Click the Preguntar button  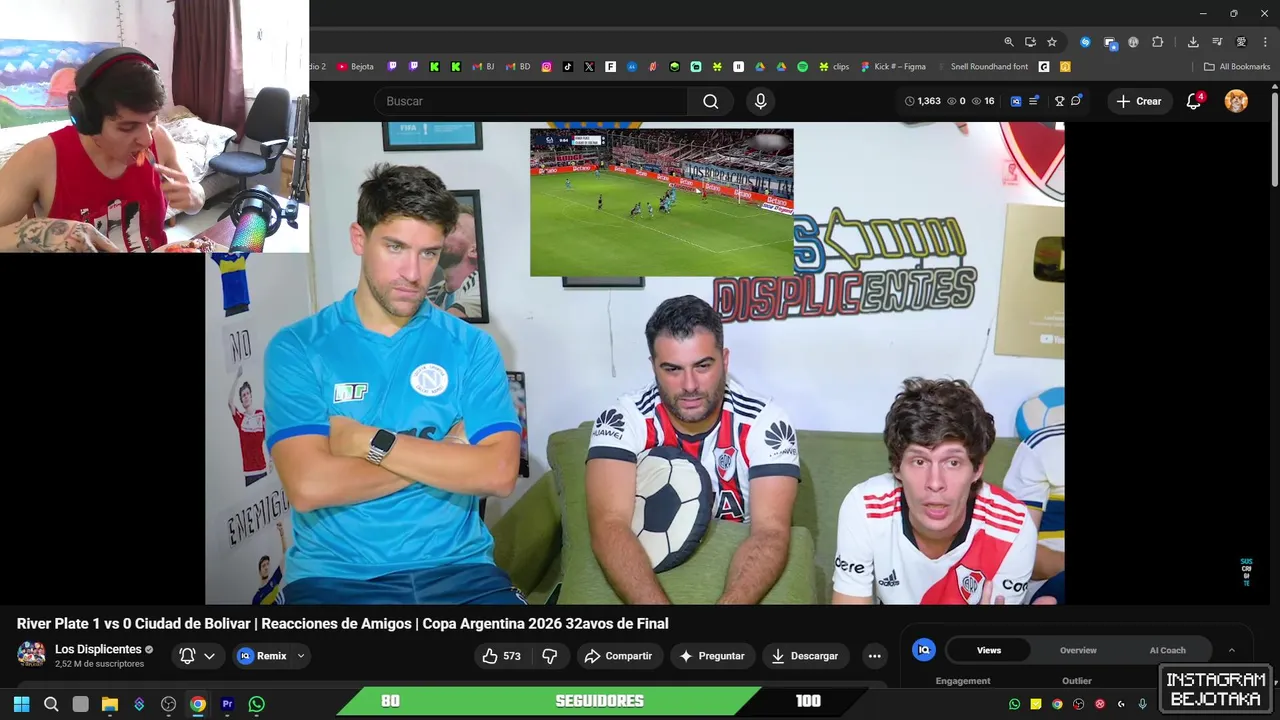712,656
